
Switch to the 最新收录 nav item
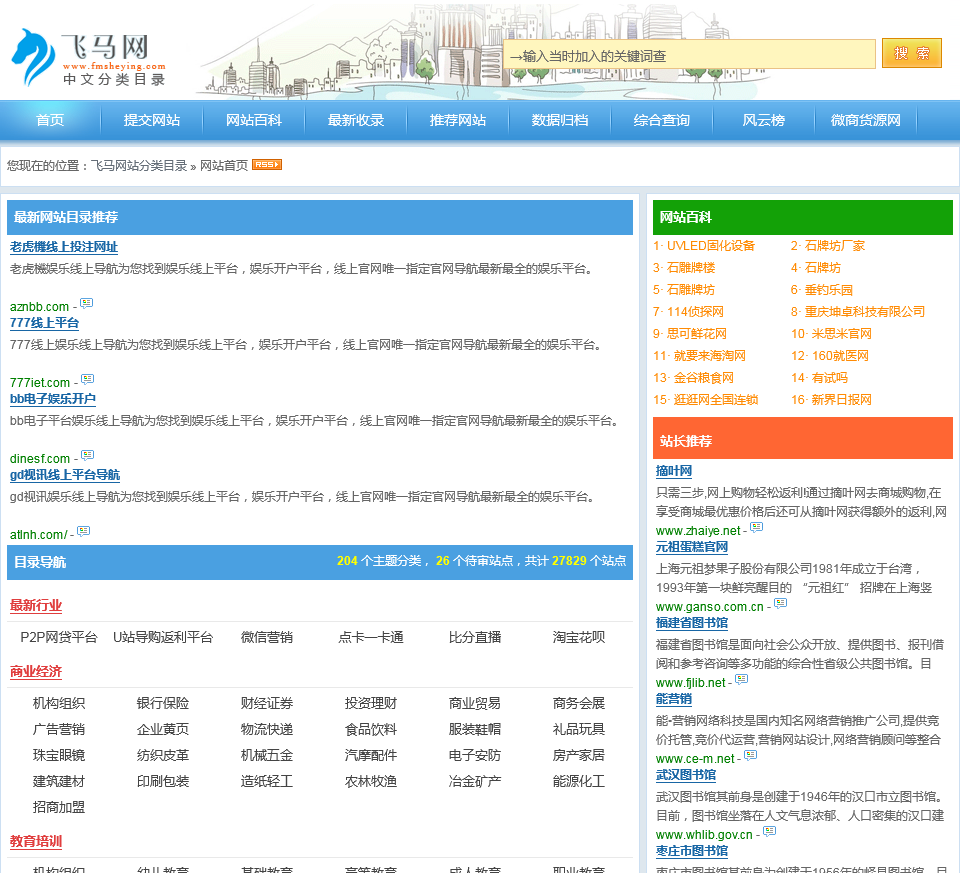[x=356, y=120]
